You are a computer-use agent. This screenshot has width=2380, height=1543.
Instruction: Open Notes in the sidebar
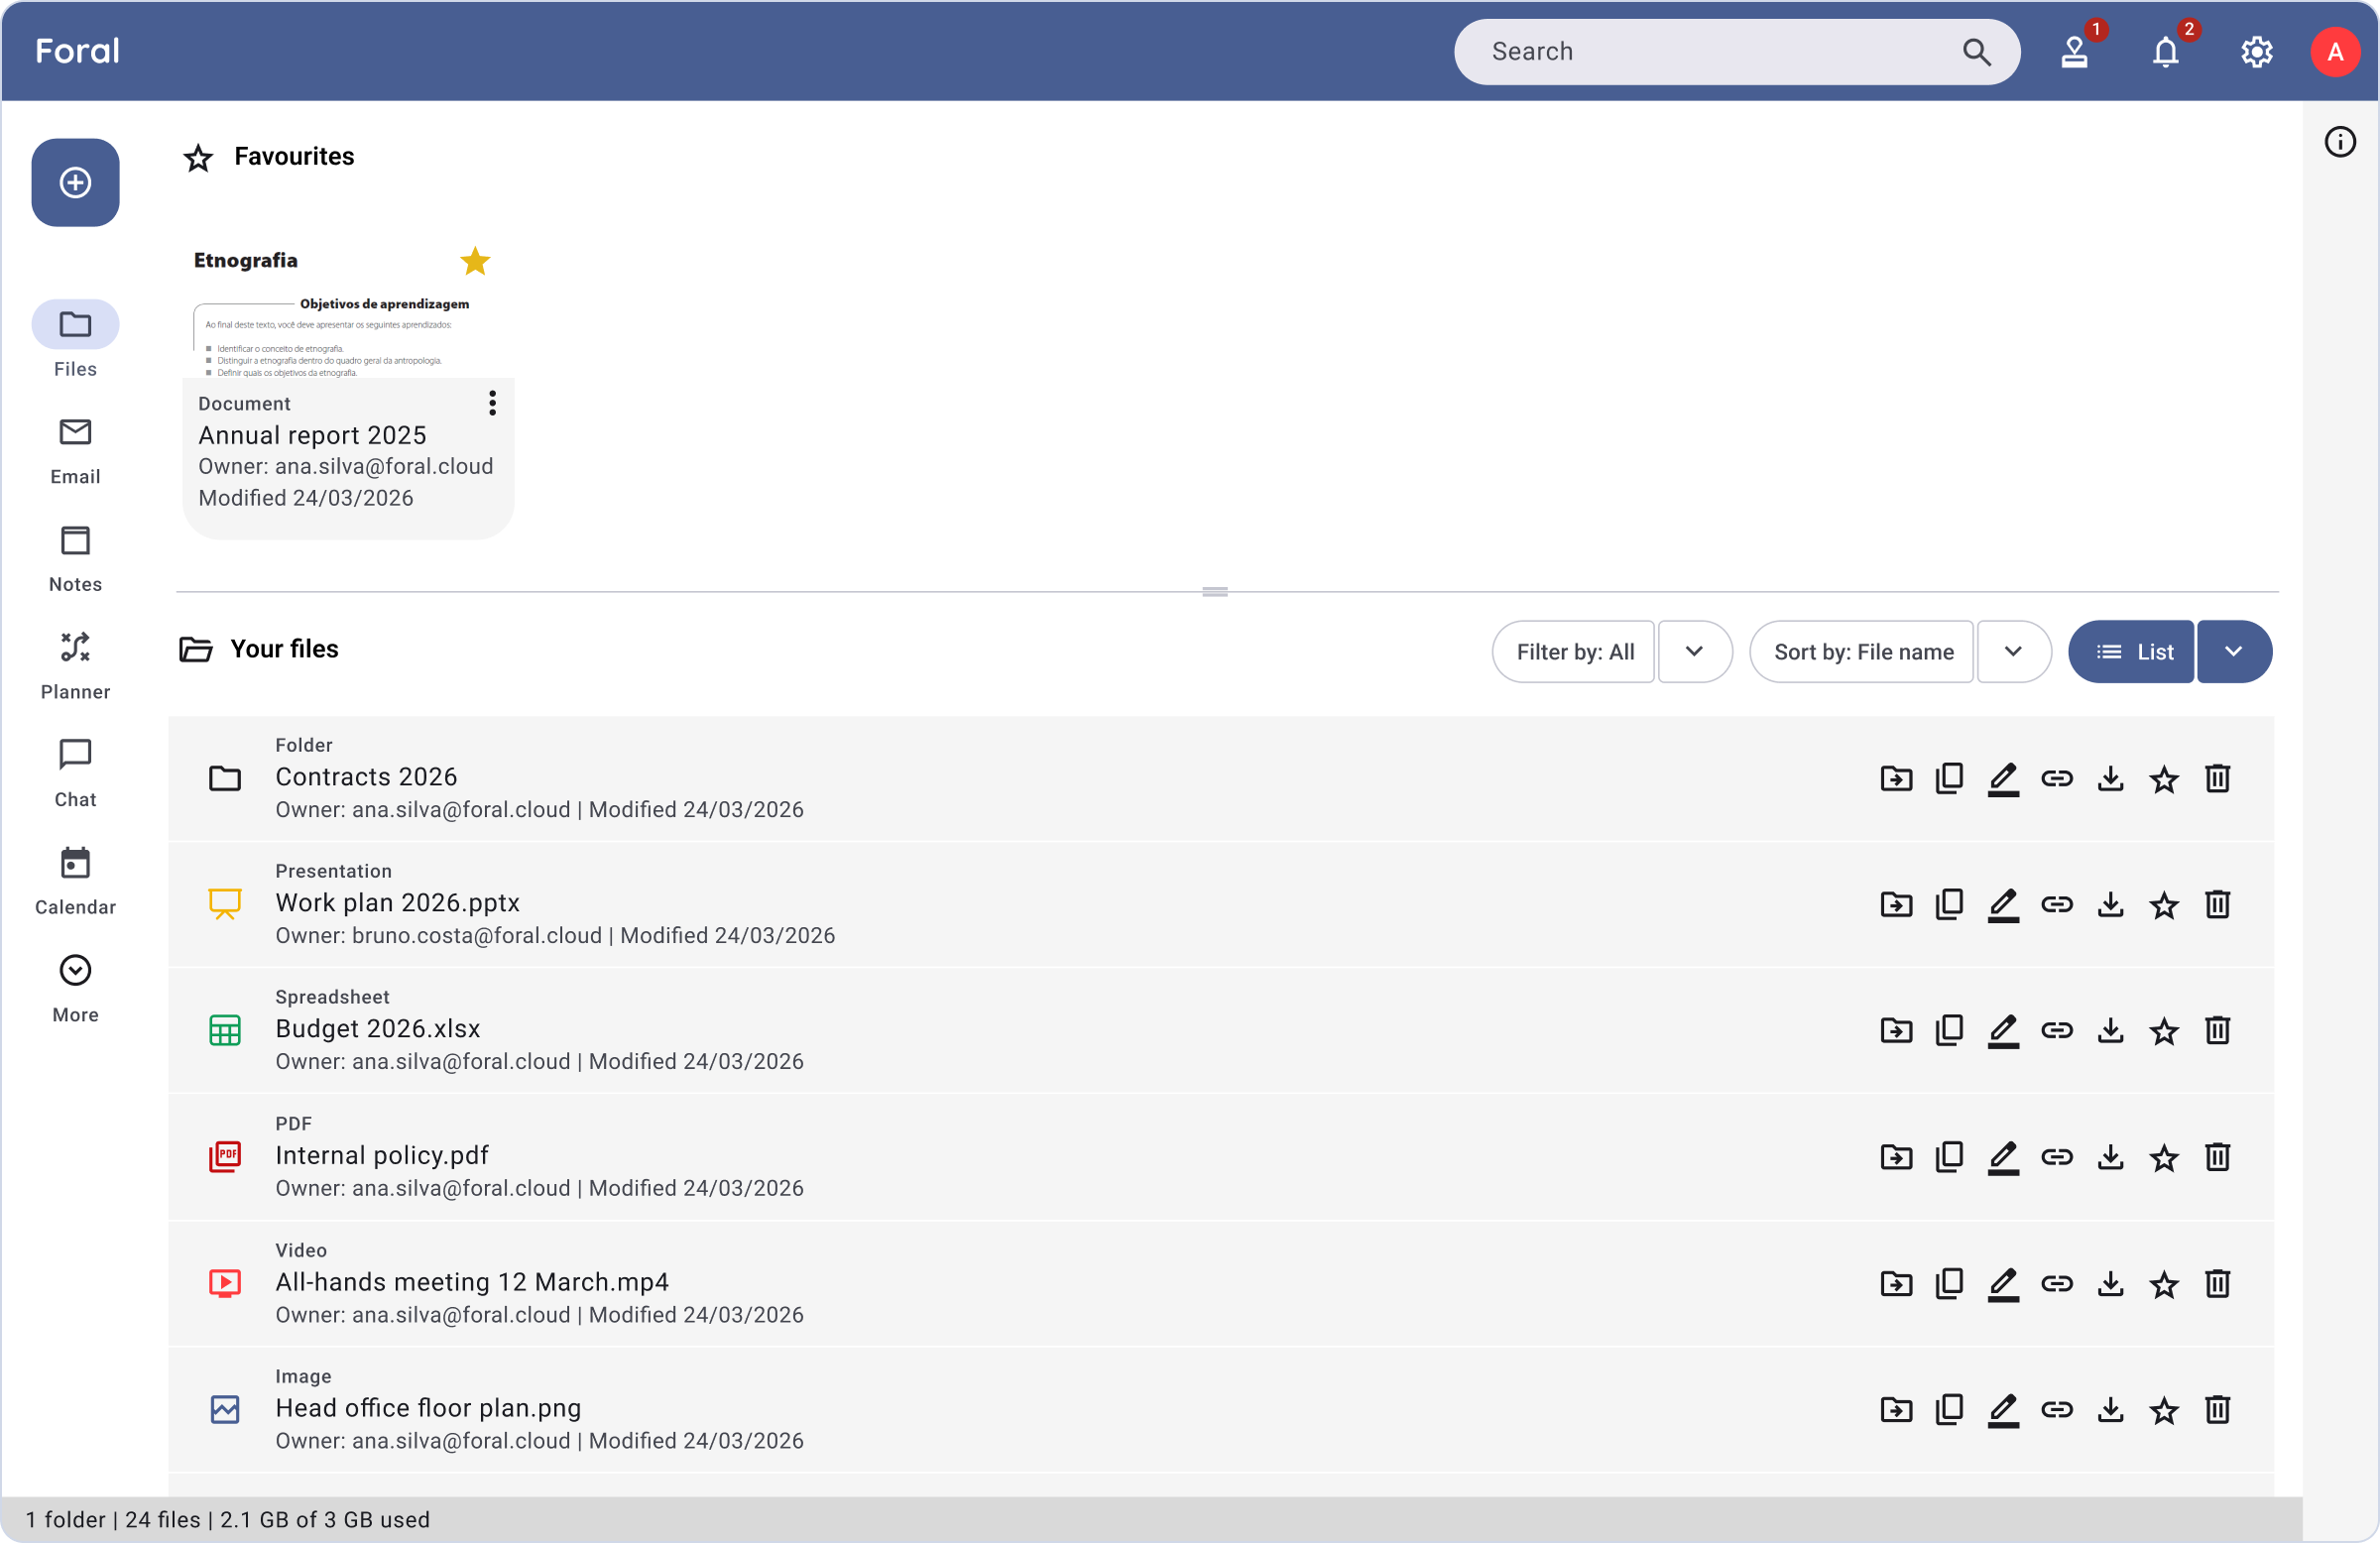click(75, 558)
